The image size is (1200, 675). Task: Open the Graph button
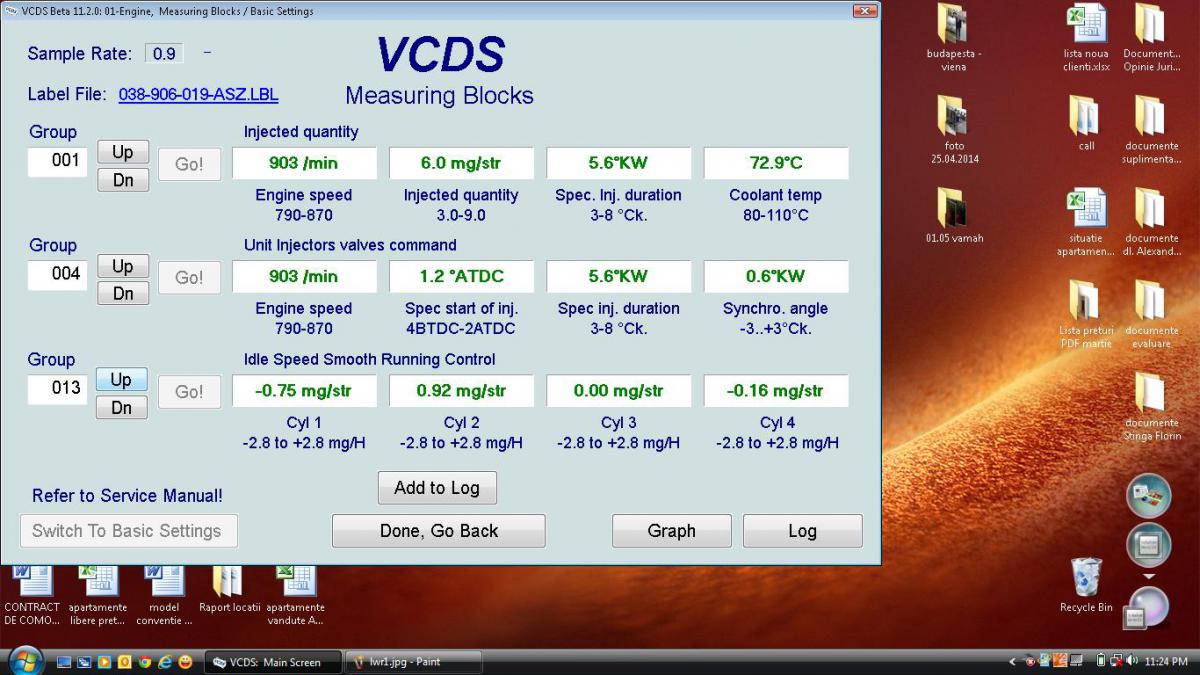pyautogui.click(x=672, y=531)
